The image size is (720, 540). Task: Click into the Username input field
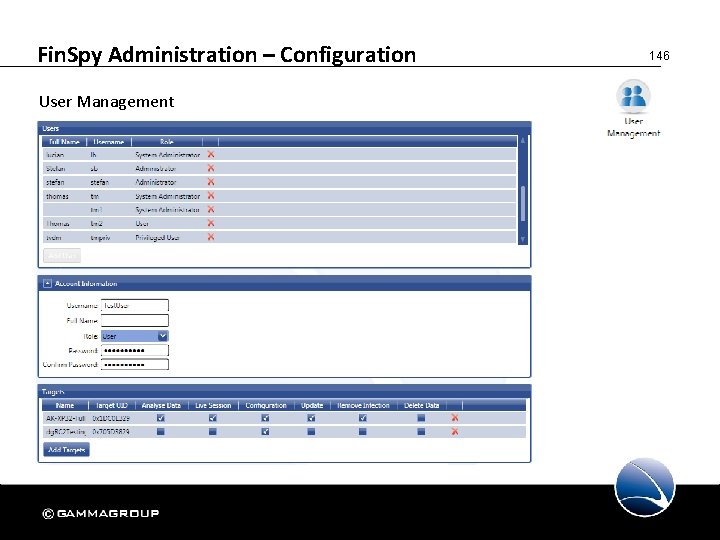point(135,305)
